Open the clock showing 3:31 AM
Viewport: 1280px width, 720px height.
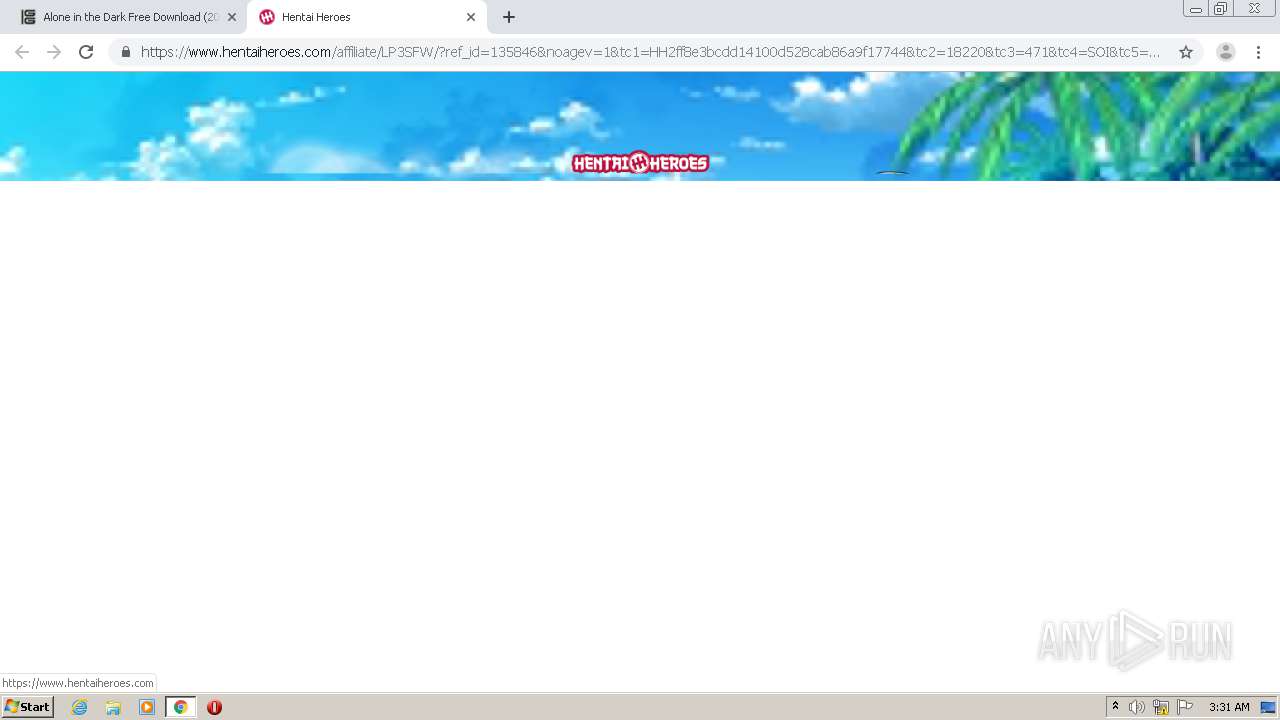1229,707
